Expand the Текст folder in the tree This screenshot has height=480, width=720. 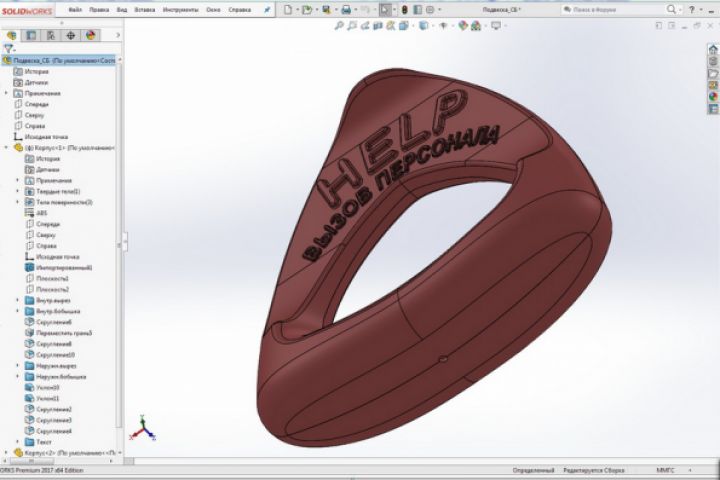(17, 442)
